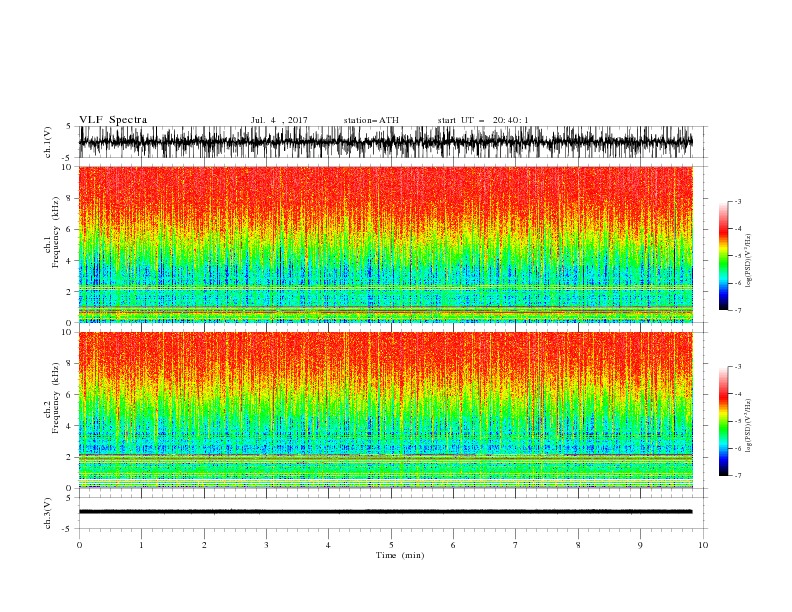This screenshot has height=612, width=792.
Task: Click the "ch.3(V)" axis label
Action: (x=47, y=513)
